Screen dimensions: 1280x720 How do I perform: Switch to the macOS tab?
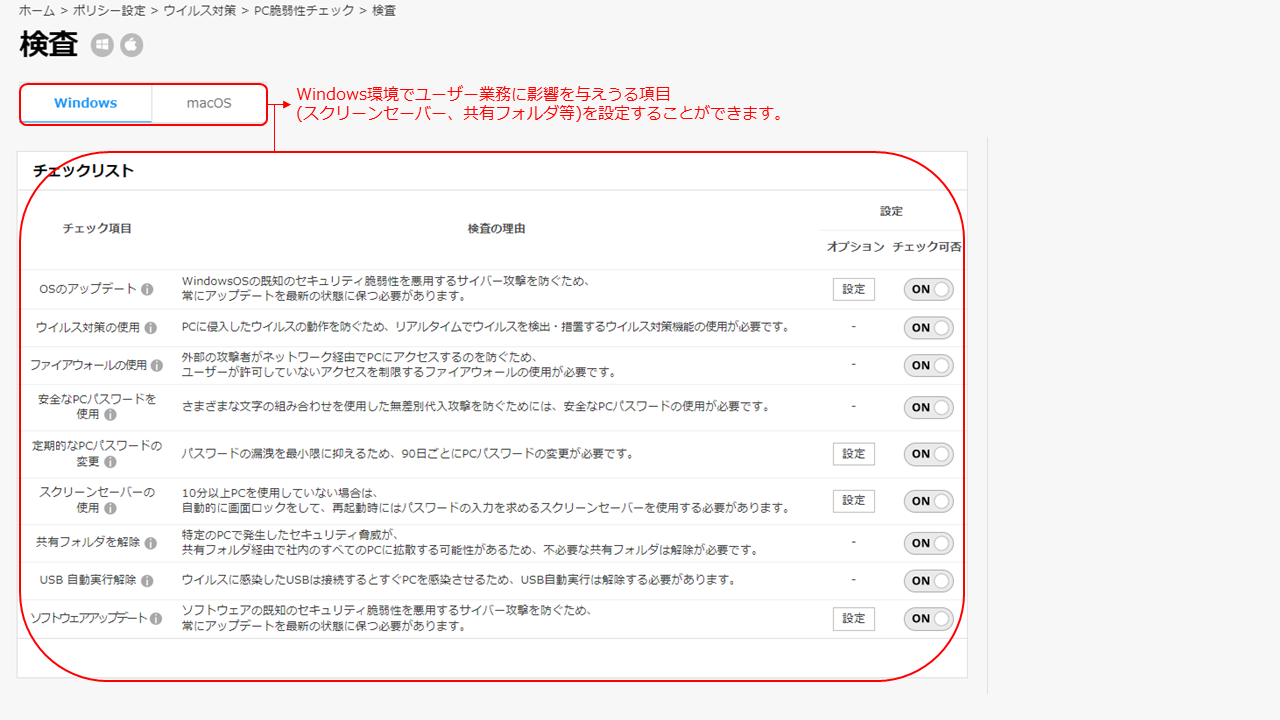point(209,104)
